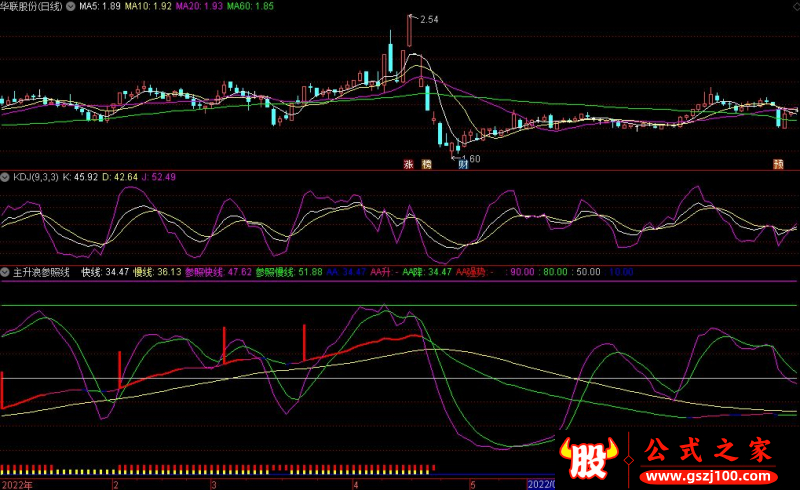Viewport: 800px width, 490px height.
Task: Click the orange 榜 marker icon
Action: 427,164
